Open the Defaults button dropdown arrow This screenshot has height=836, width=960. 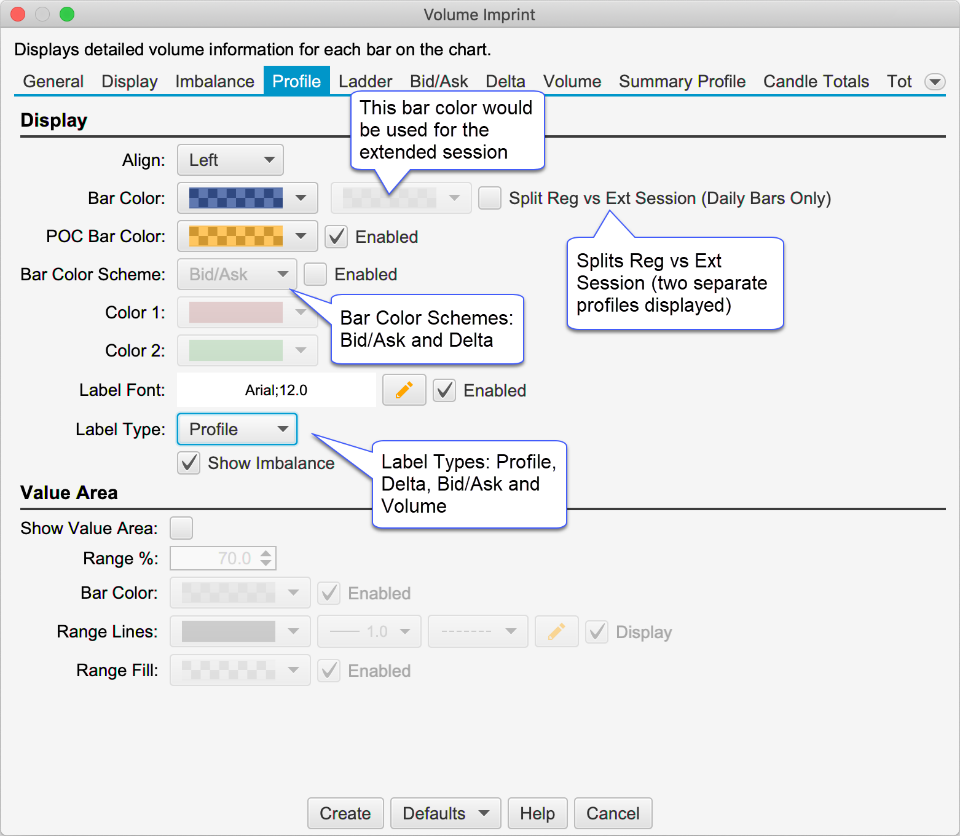(x=484, y=814)
